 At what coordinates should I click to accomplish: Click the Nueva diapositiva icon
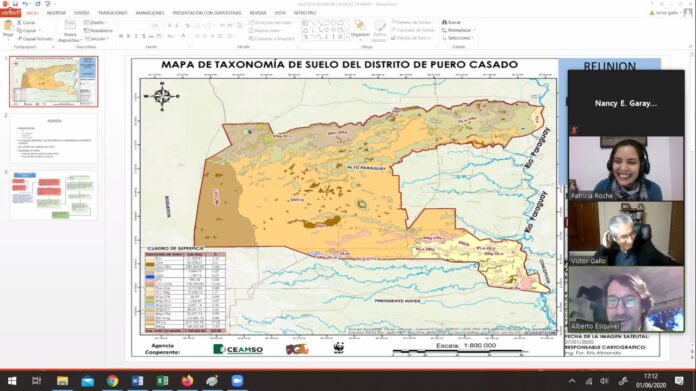(70, 25)
